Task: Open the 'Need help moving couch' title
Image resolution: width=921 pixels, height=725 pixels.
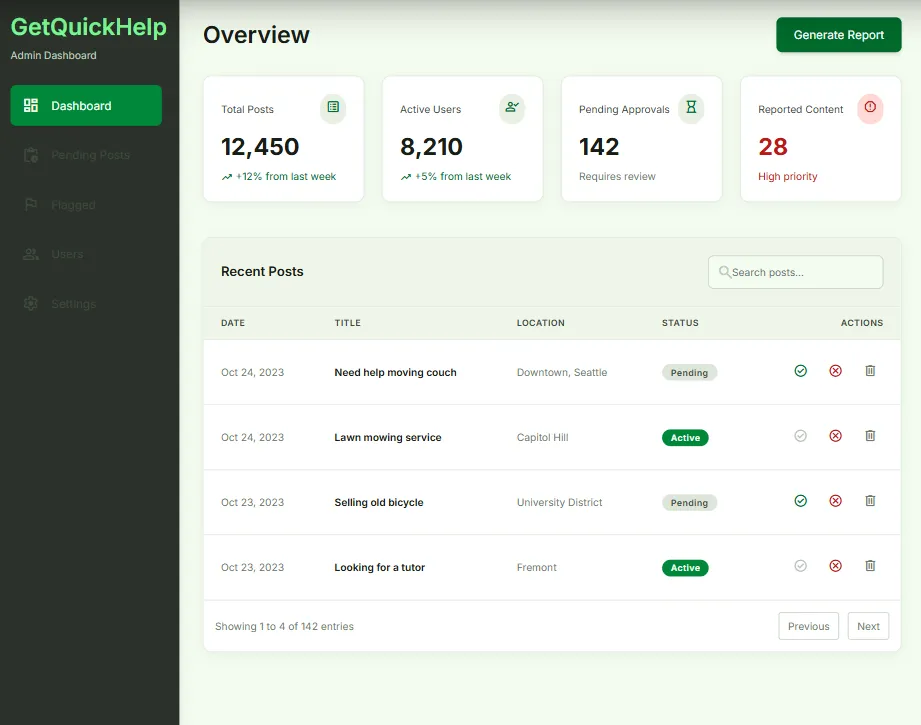Action: tap(395, 372)
